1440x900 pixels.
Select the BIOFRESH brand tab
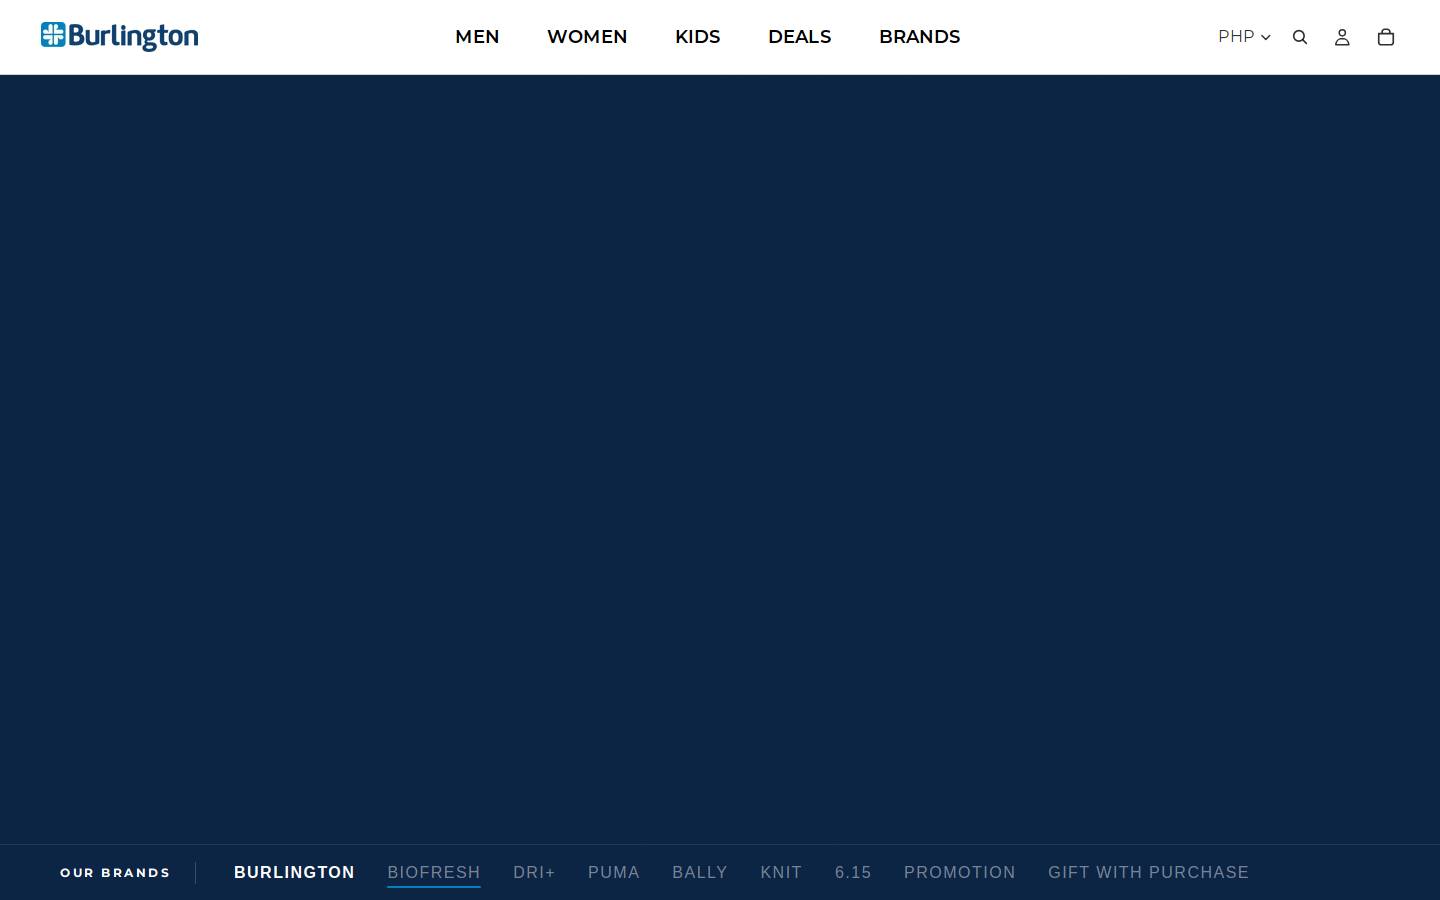[x=434, y=872]
